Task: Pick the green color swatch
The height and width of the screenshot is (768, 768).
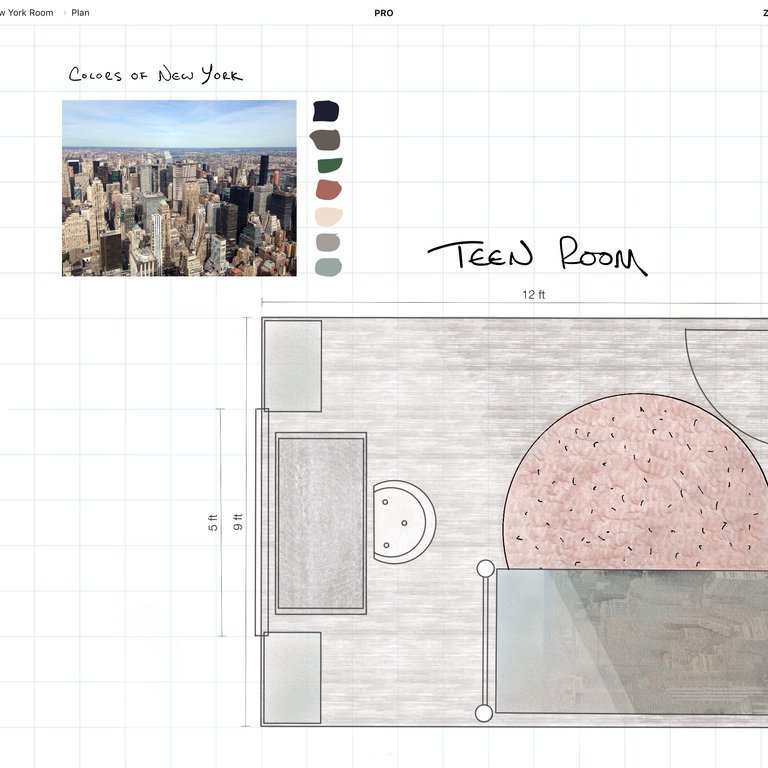Action: point(330,165)
